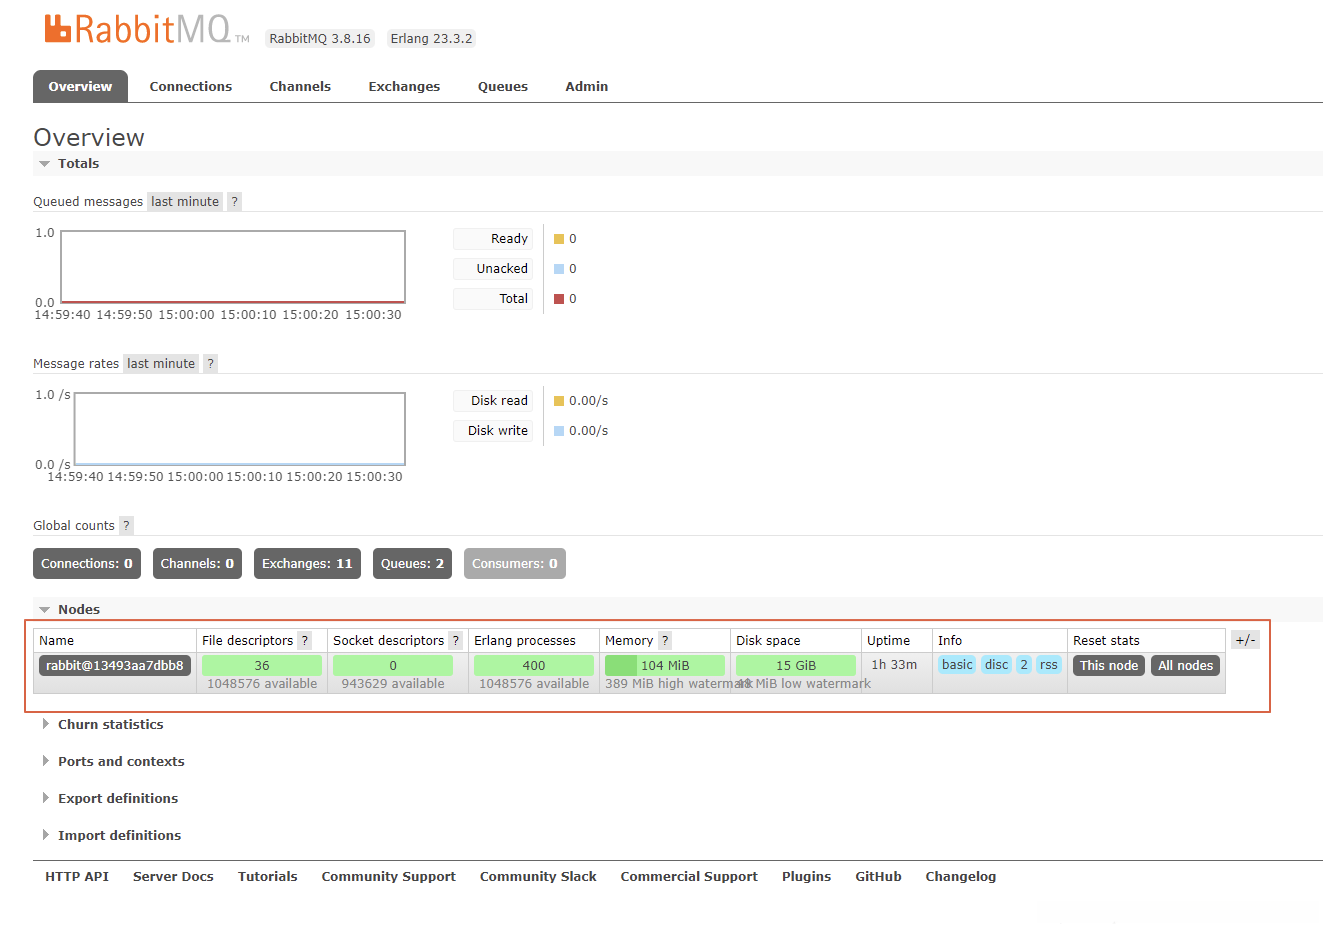Click the yellow Ready color swatch
Image resolution: width=1323 pixels, height=933 pixels.
click(x=559, y=239)
